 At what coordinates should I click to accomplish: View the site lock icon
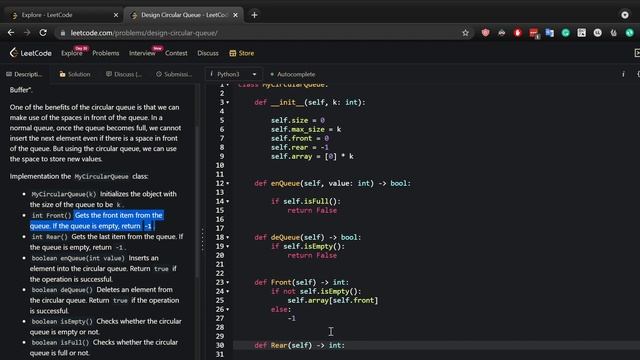tap(63, 33)
